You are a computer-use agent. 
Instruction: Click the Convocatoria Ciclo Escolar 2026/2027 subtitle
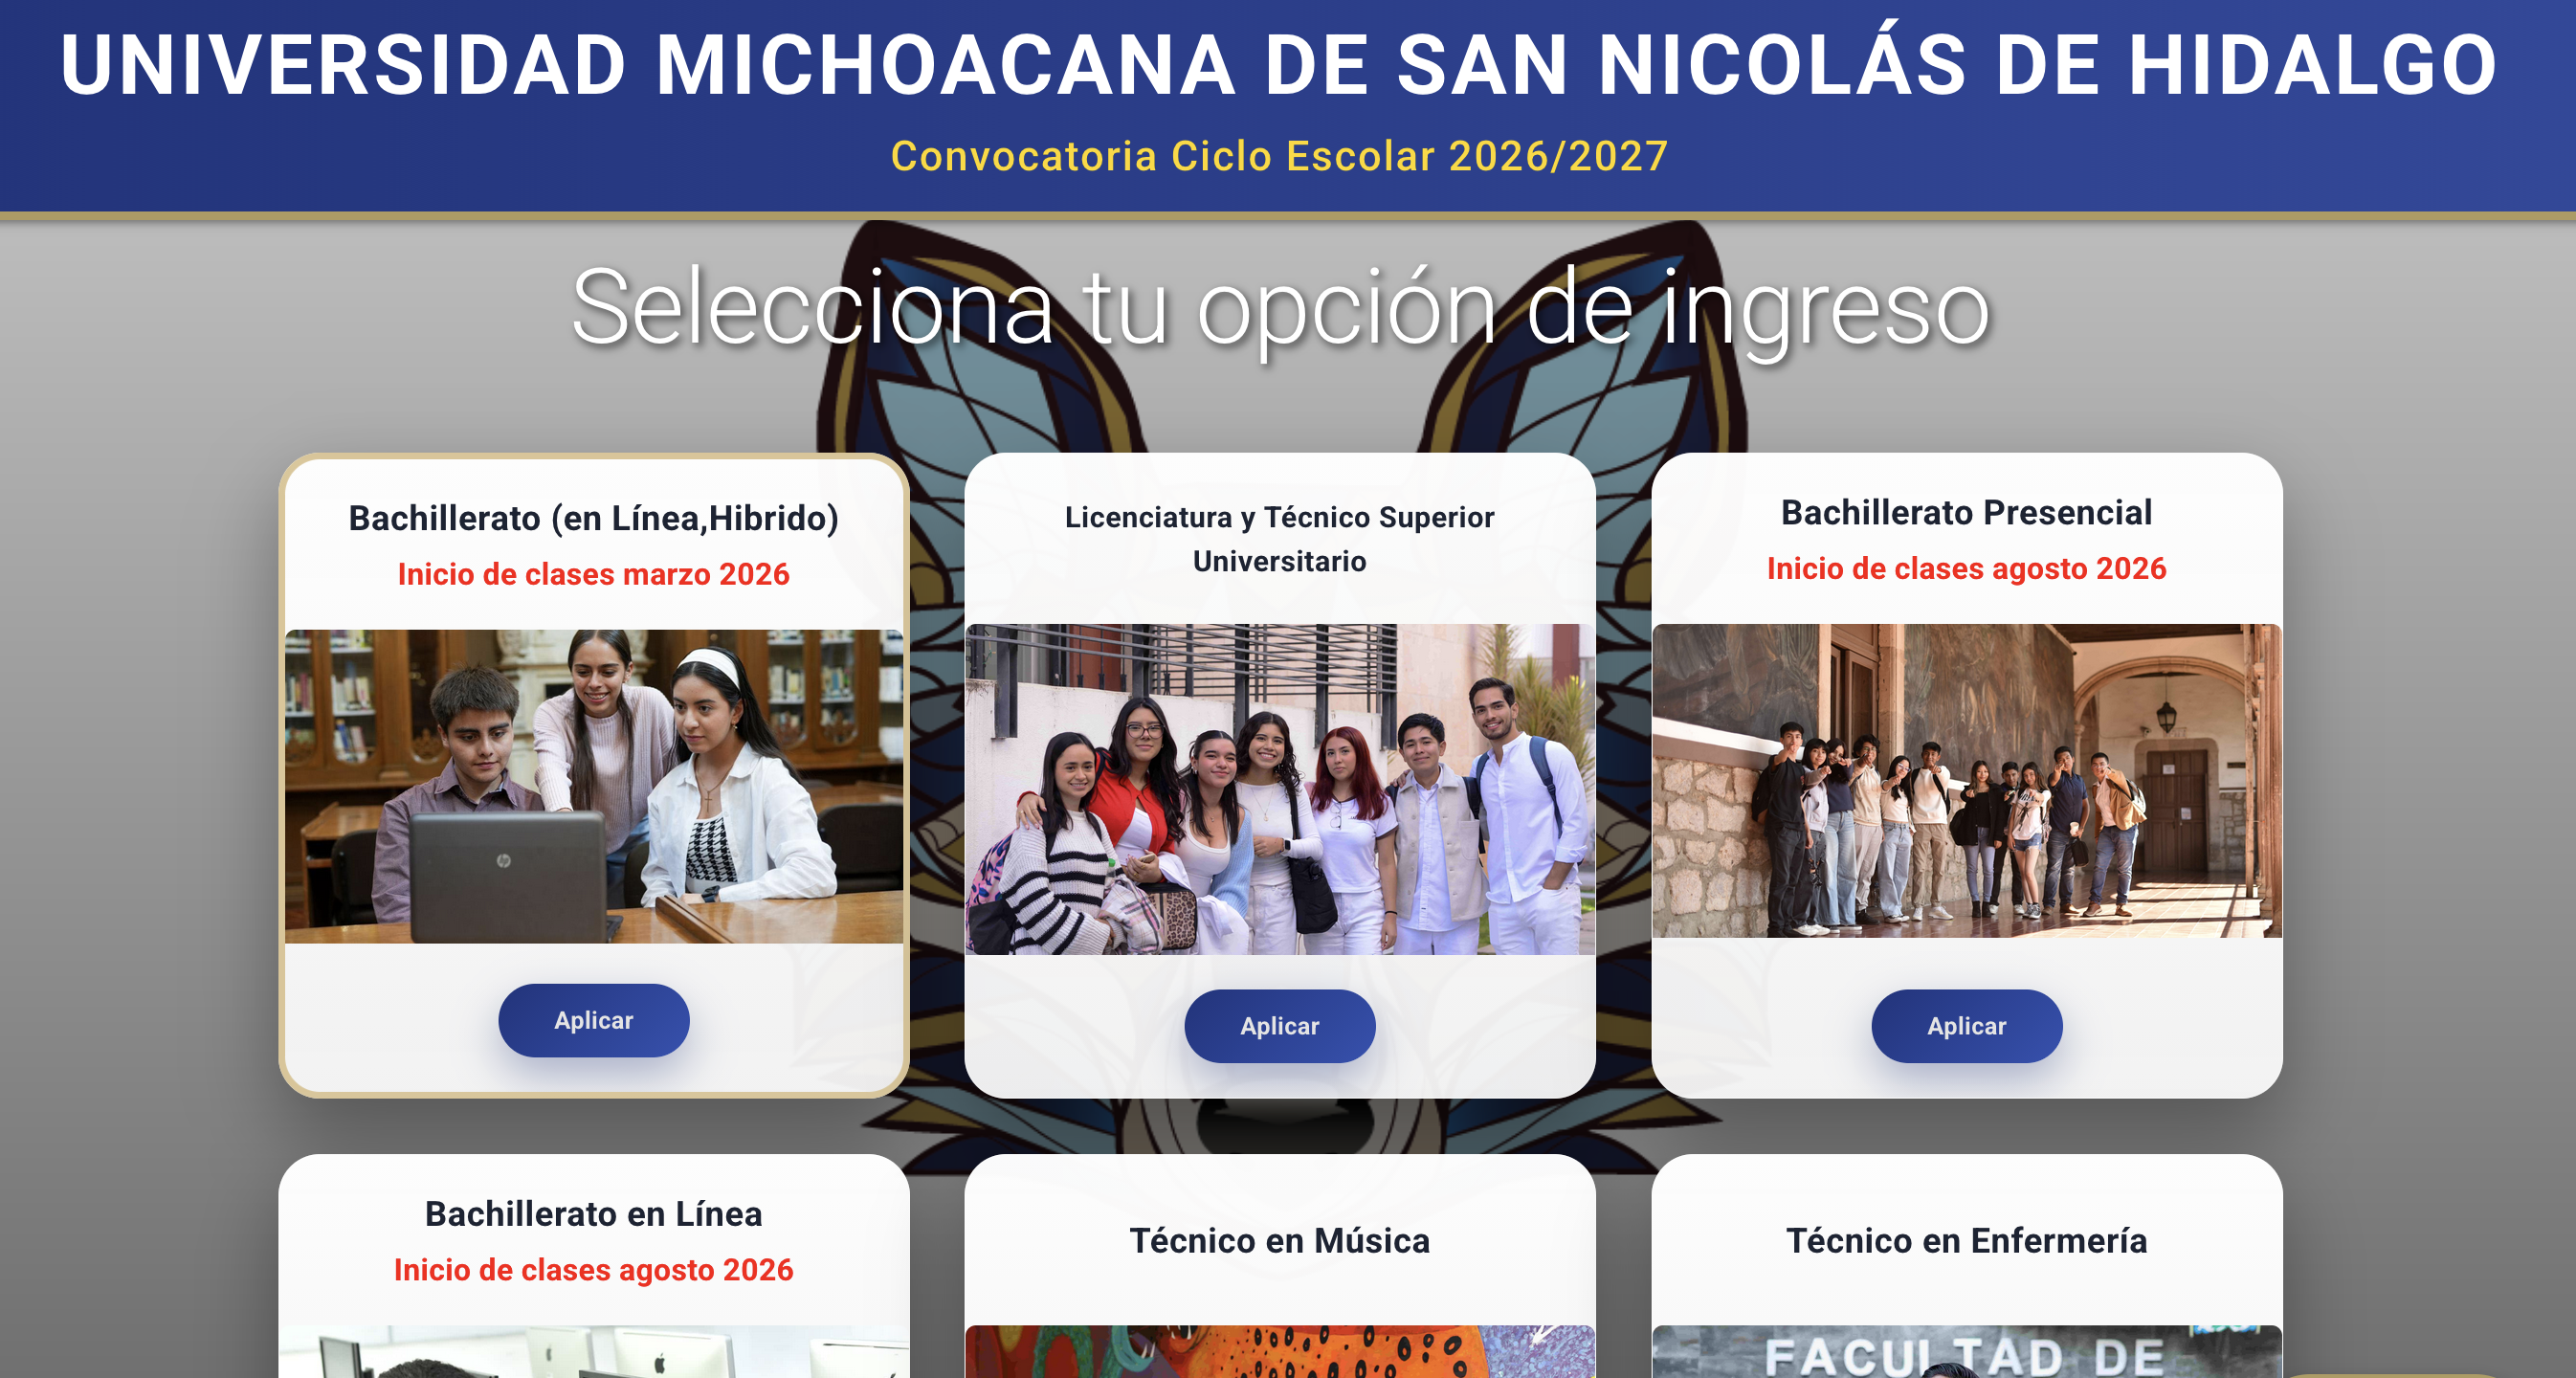[x=1280, y=156]
